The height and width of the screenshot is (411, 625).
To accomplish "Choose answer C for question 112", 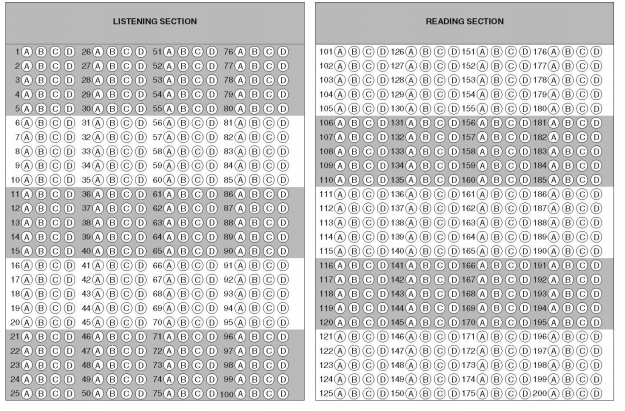I will pos(369,208).
